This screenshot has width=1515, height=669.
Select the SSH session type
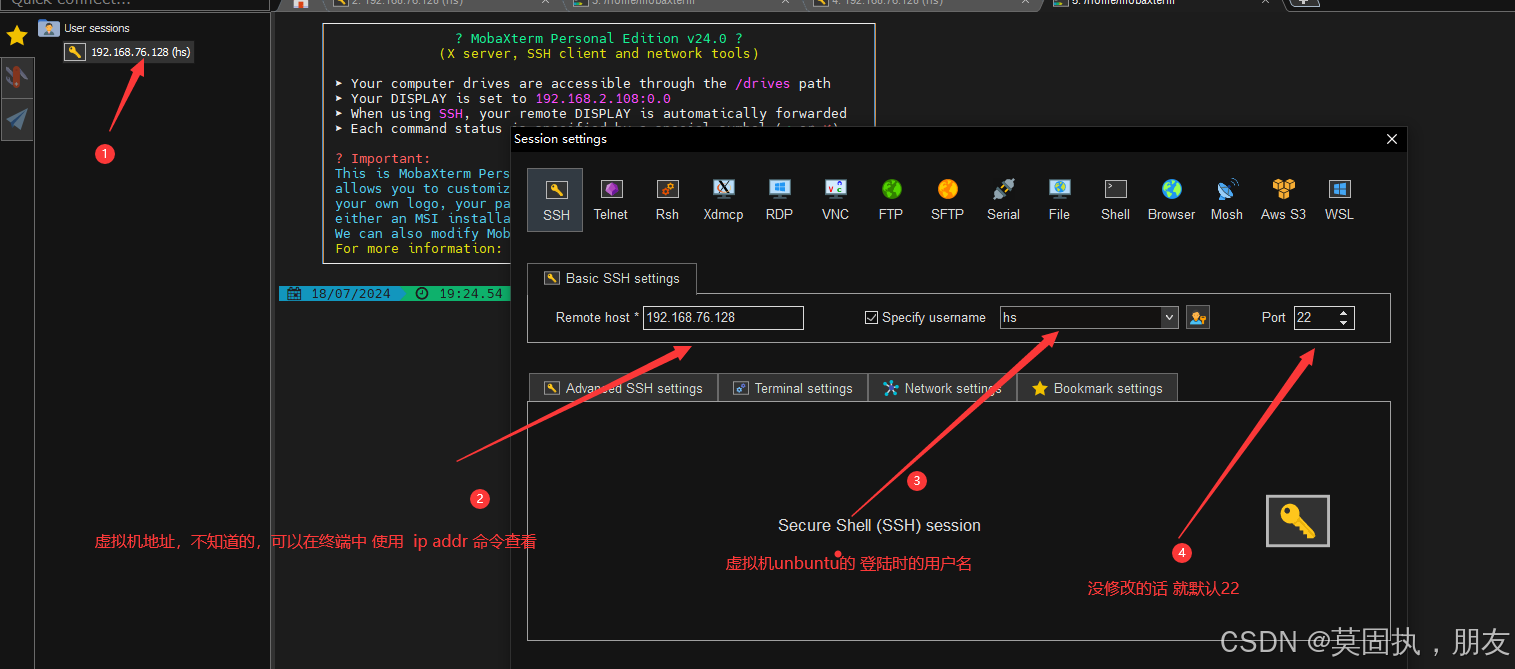click(556, 200)
